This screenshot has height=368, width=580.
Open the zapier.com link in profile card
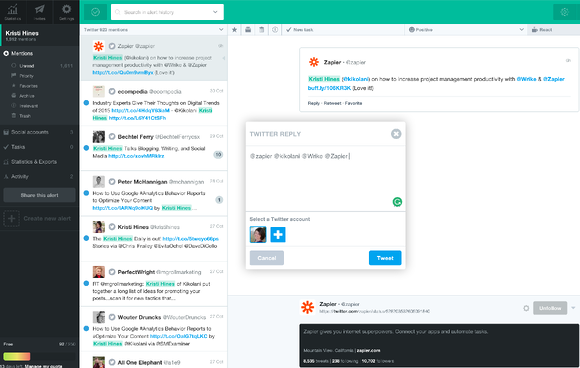pyautogui.click(x=368, y=350)
